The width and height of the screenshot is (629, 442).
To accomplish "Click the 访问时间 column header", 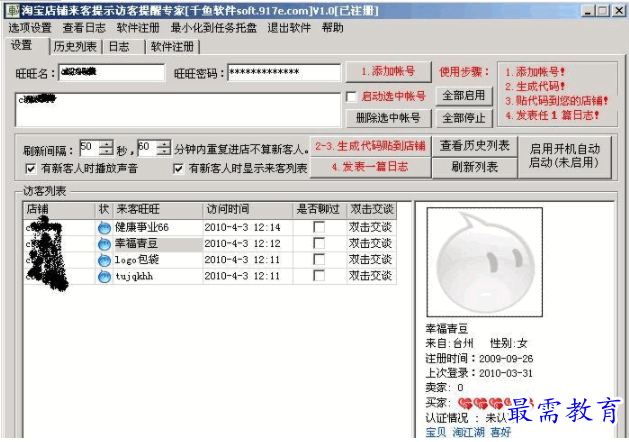I will (248, 209).
